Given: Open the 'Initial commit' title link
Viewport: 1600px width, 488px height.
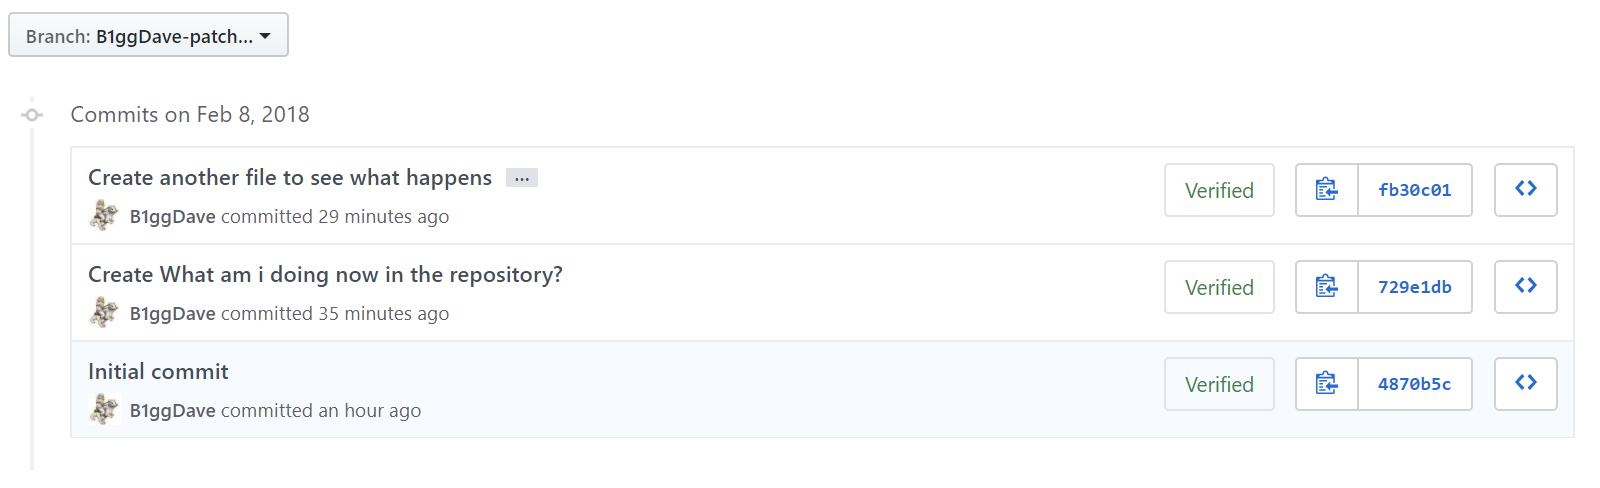Looking at the screenshot, I should click(158, 372).
